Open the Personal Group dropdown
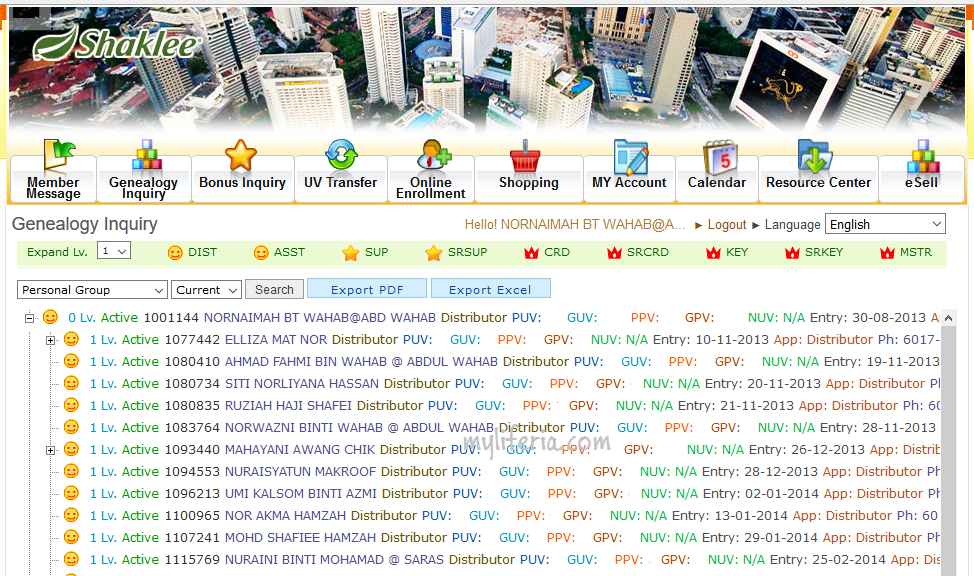Screen dimensions: 974x576 click(x=92, y=290)
